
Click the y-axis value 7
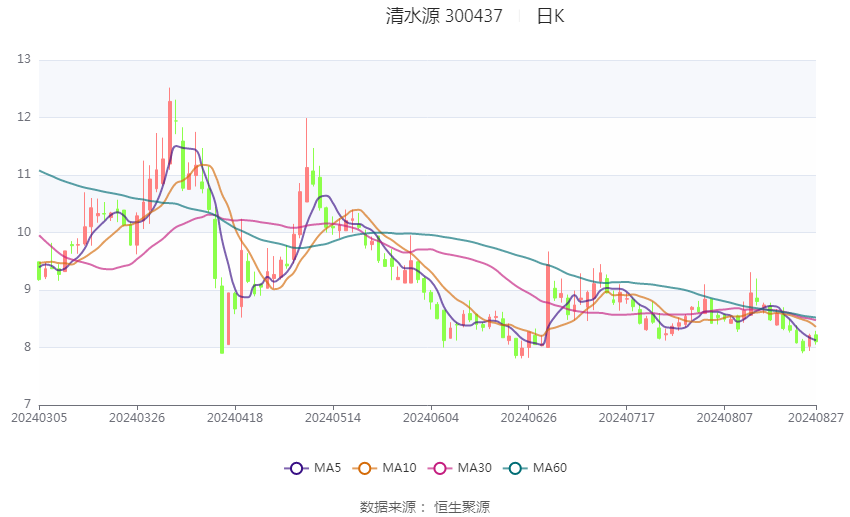[28, 404]
